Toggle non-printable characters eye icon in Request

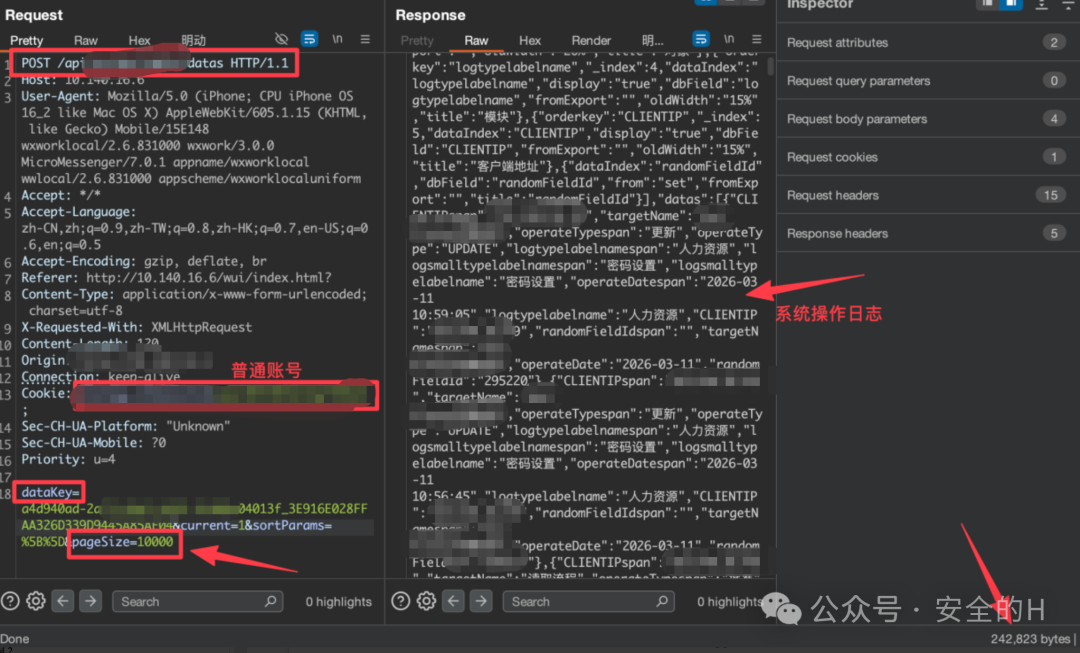tap(281, 39)
